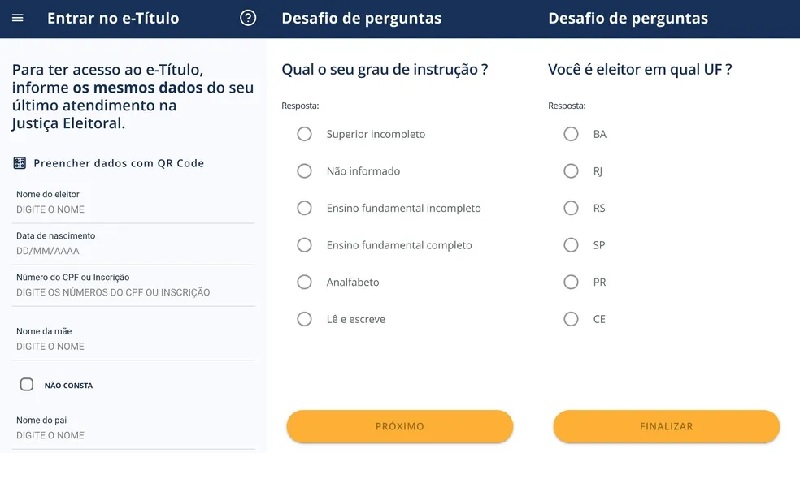Open the hamburger menu icon
The height and width of the screenshot is (500, 800).
[18, 18]
